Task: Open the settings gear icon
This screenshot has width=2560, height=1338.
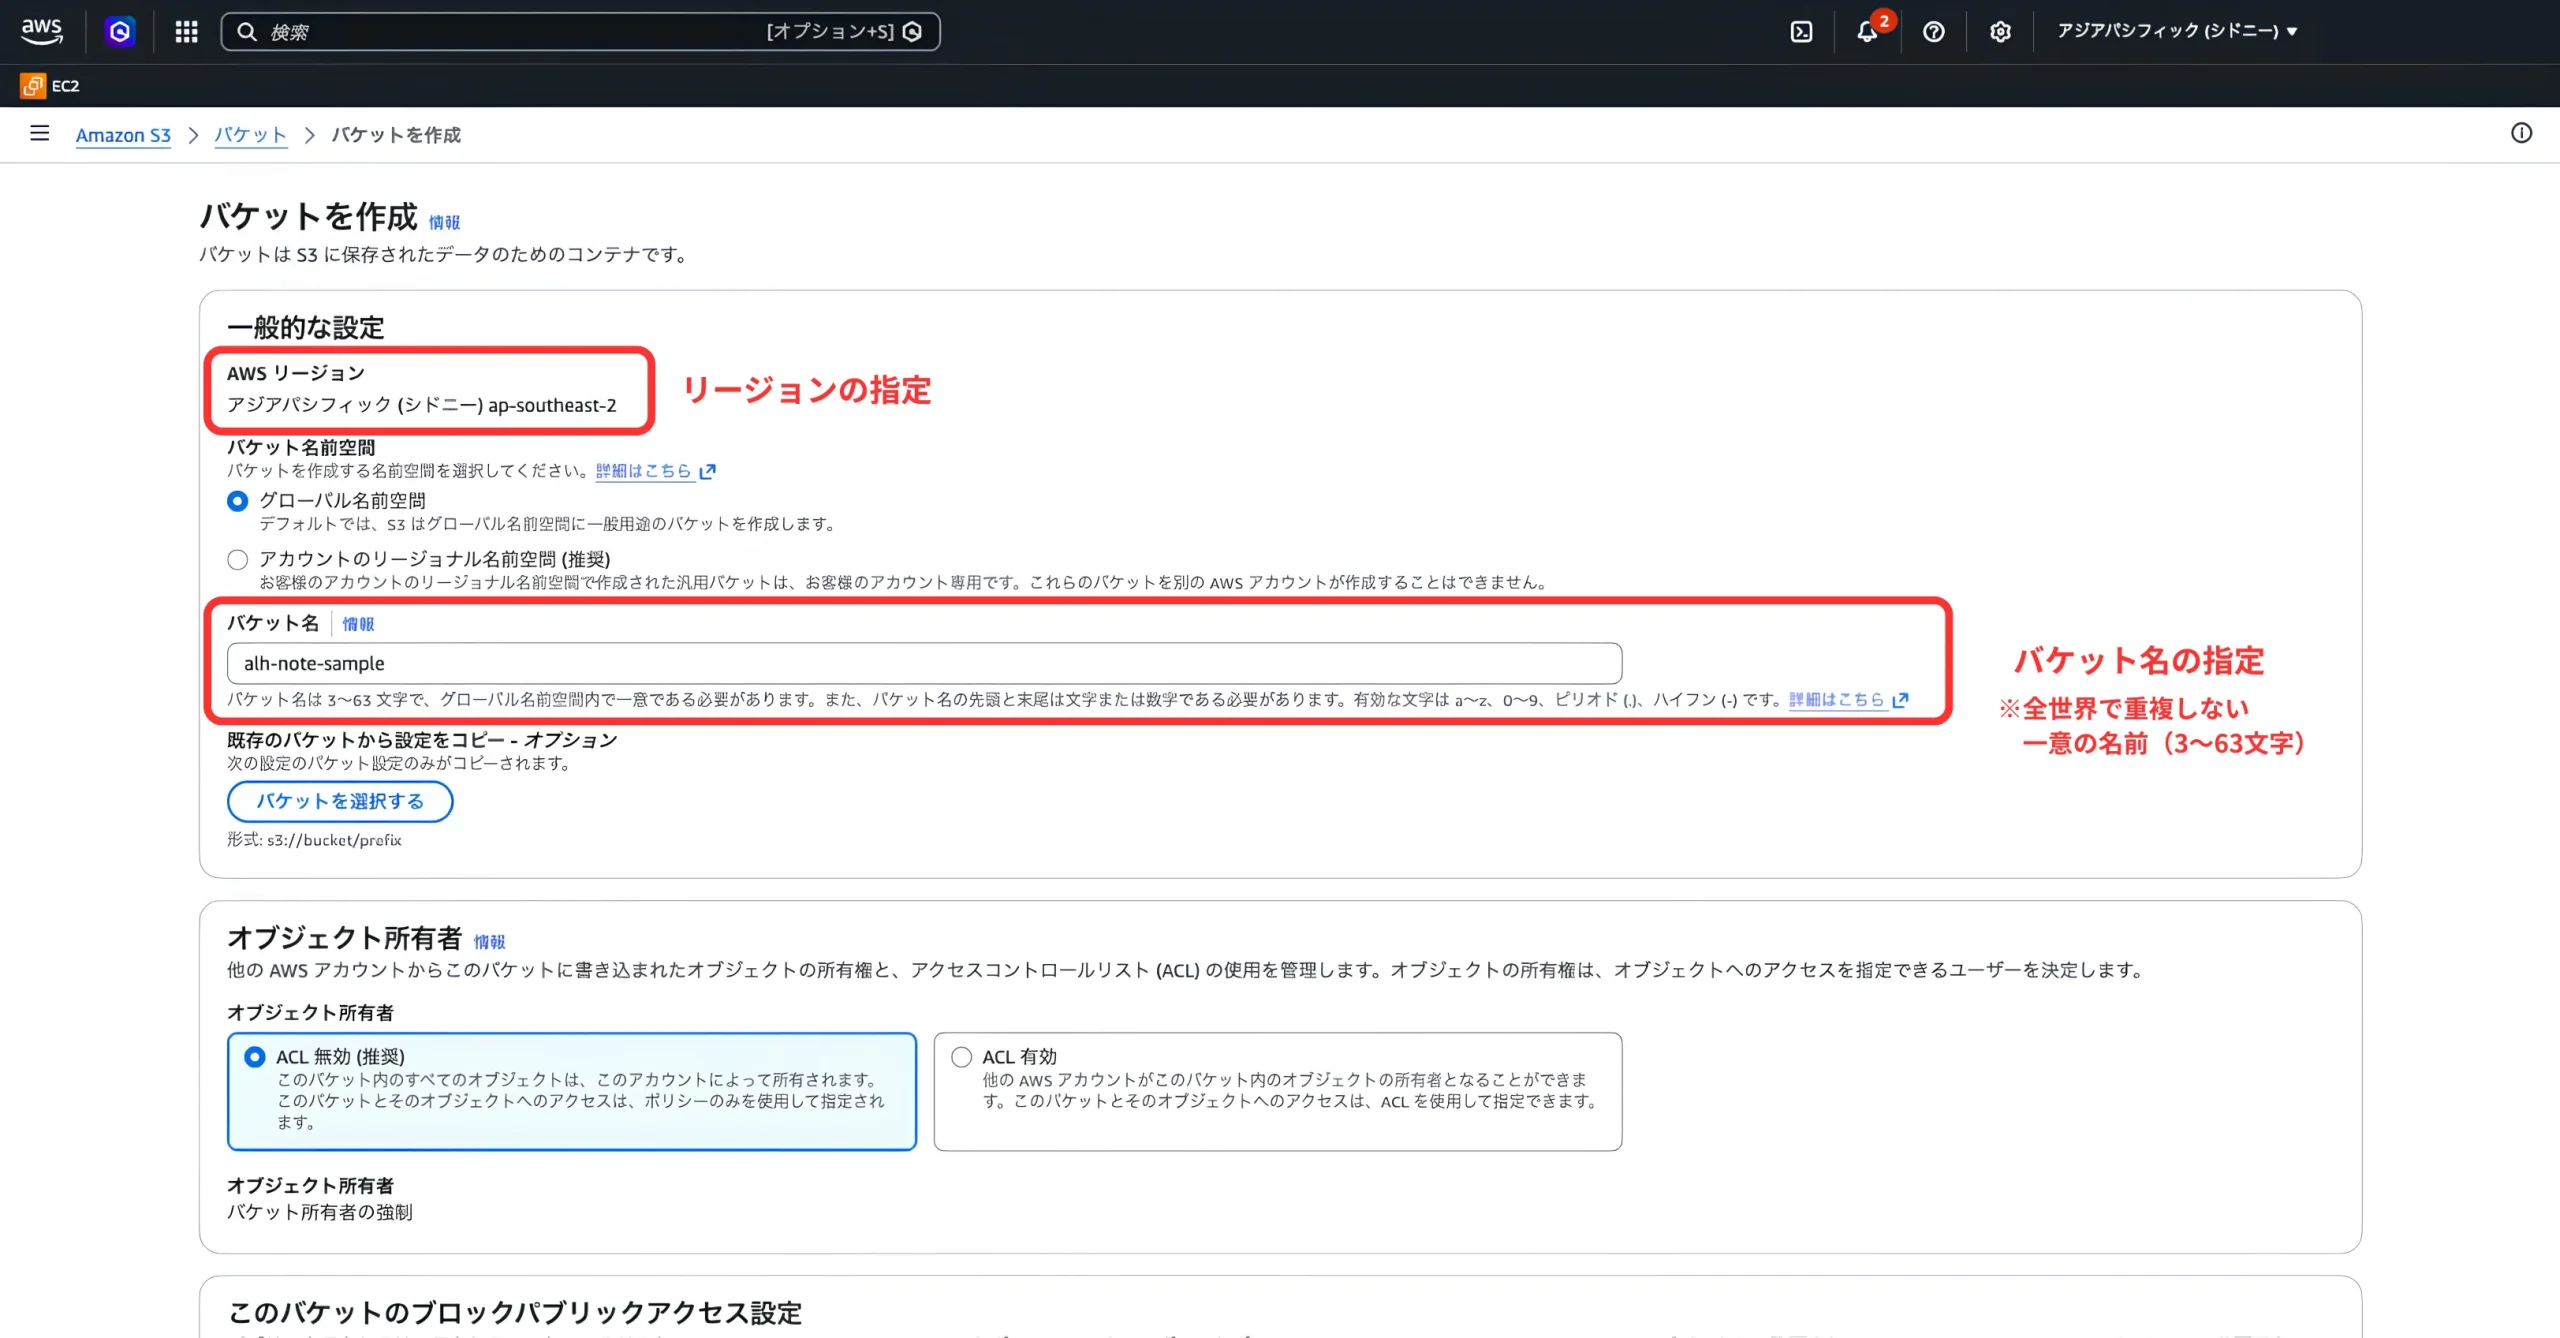Action: (1999, 32)
